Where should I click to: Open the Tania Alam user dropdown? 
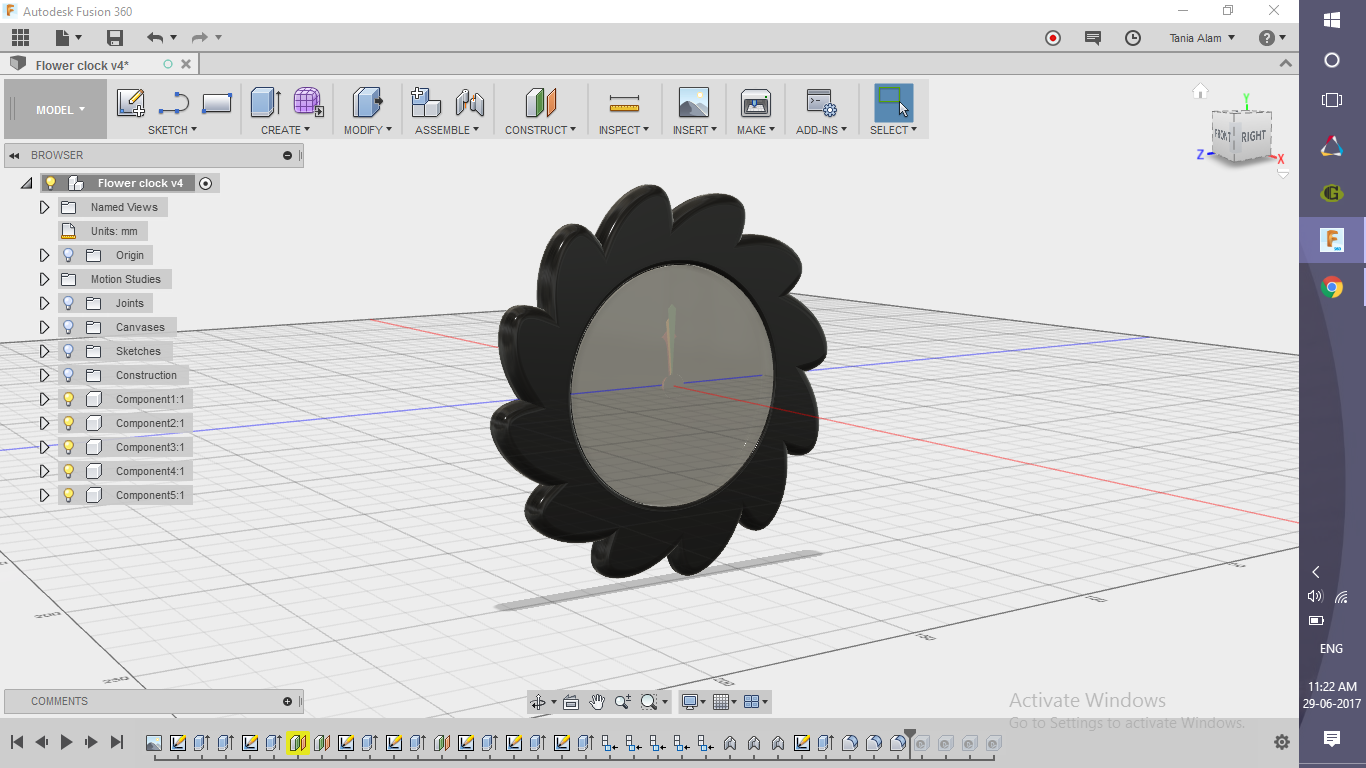1202,38
